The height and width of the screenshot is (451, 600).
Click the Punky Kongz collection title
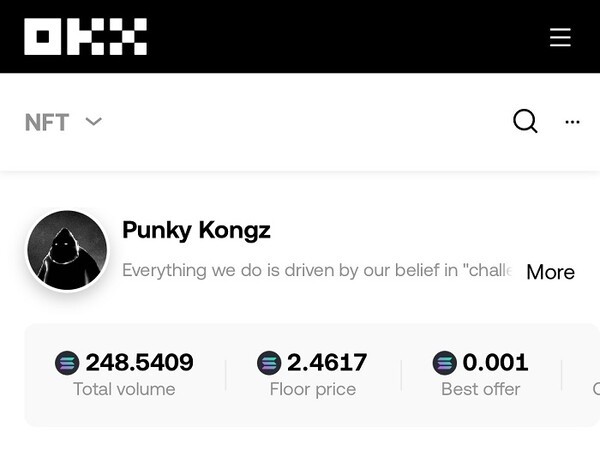click(196, 230)
